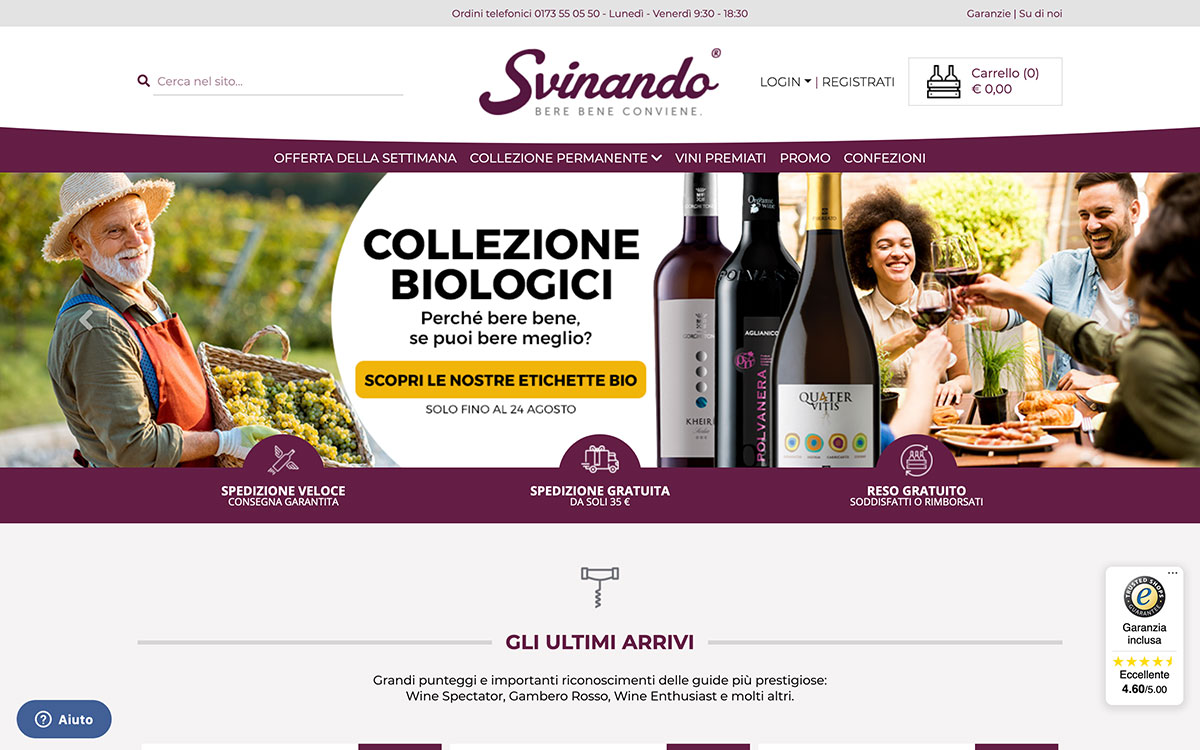Click the magnifying glass search icon
1200x750 pixels.
click(x=143, y=81)
